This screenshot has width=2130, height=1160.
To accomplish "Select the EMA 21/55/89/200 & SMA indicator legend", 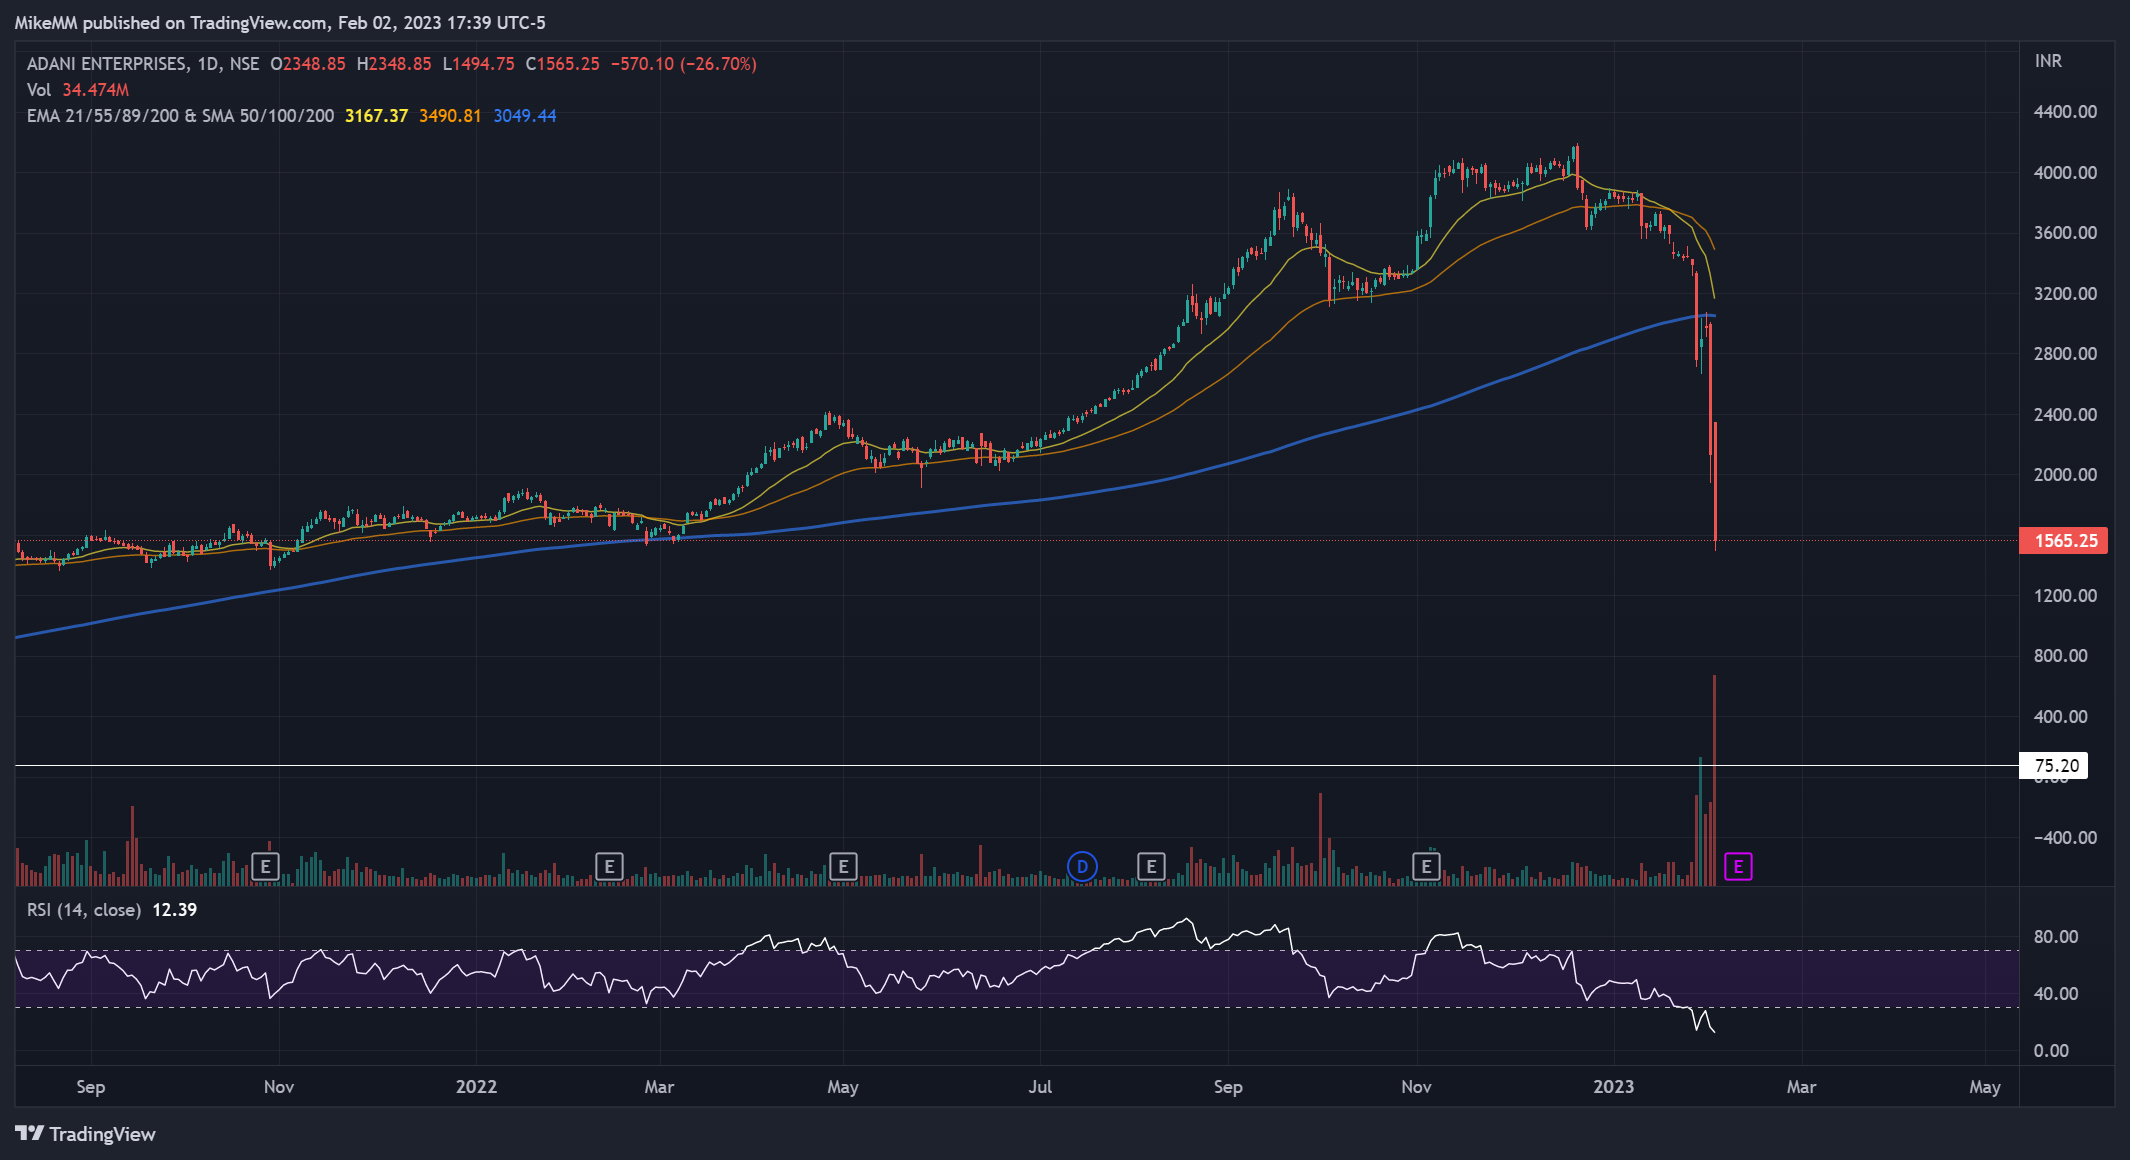I will [180, 116].
